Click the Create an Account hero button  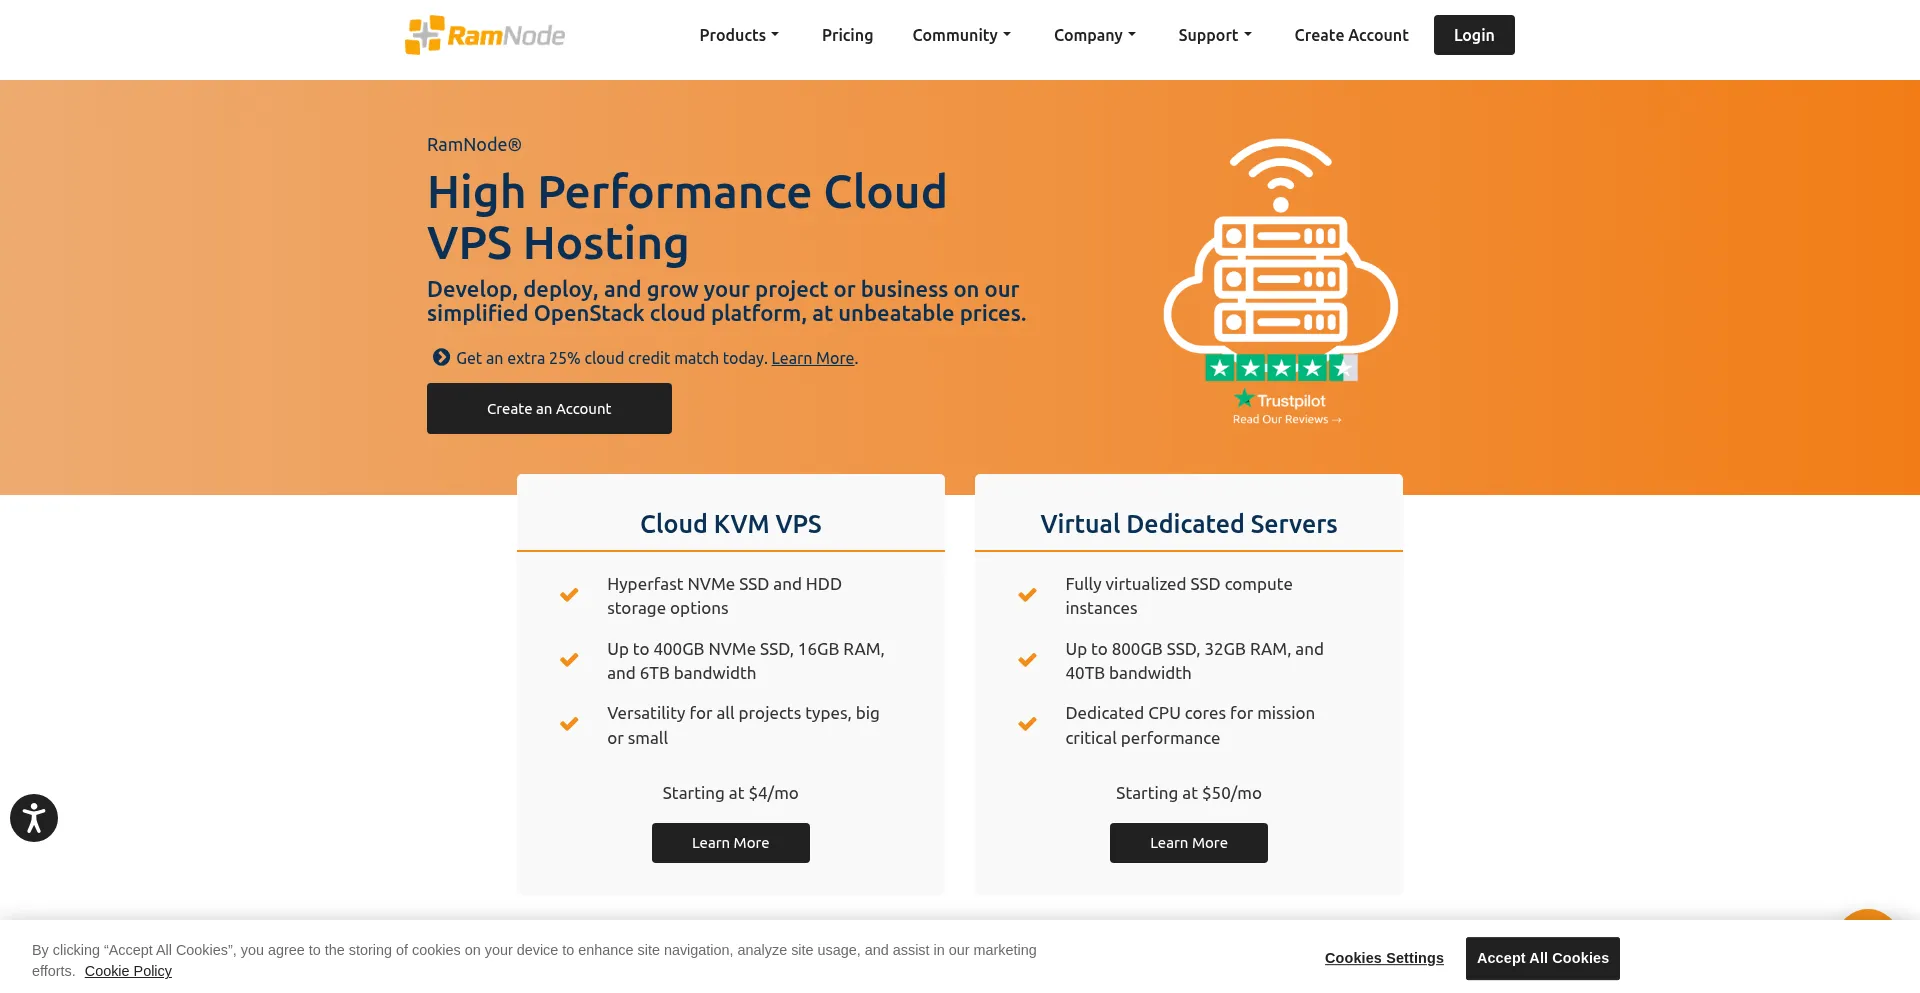point(549,408)
